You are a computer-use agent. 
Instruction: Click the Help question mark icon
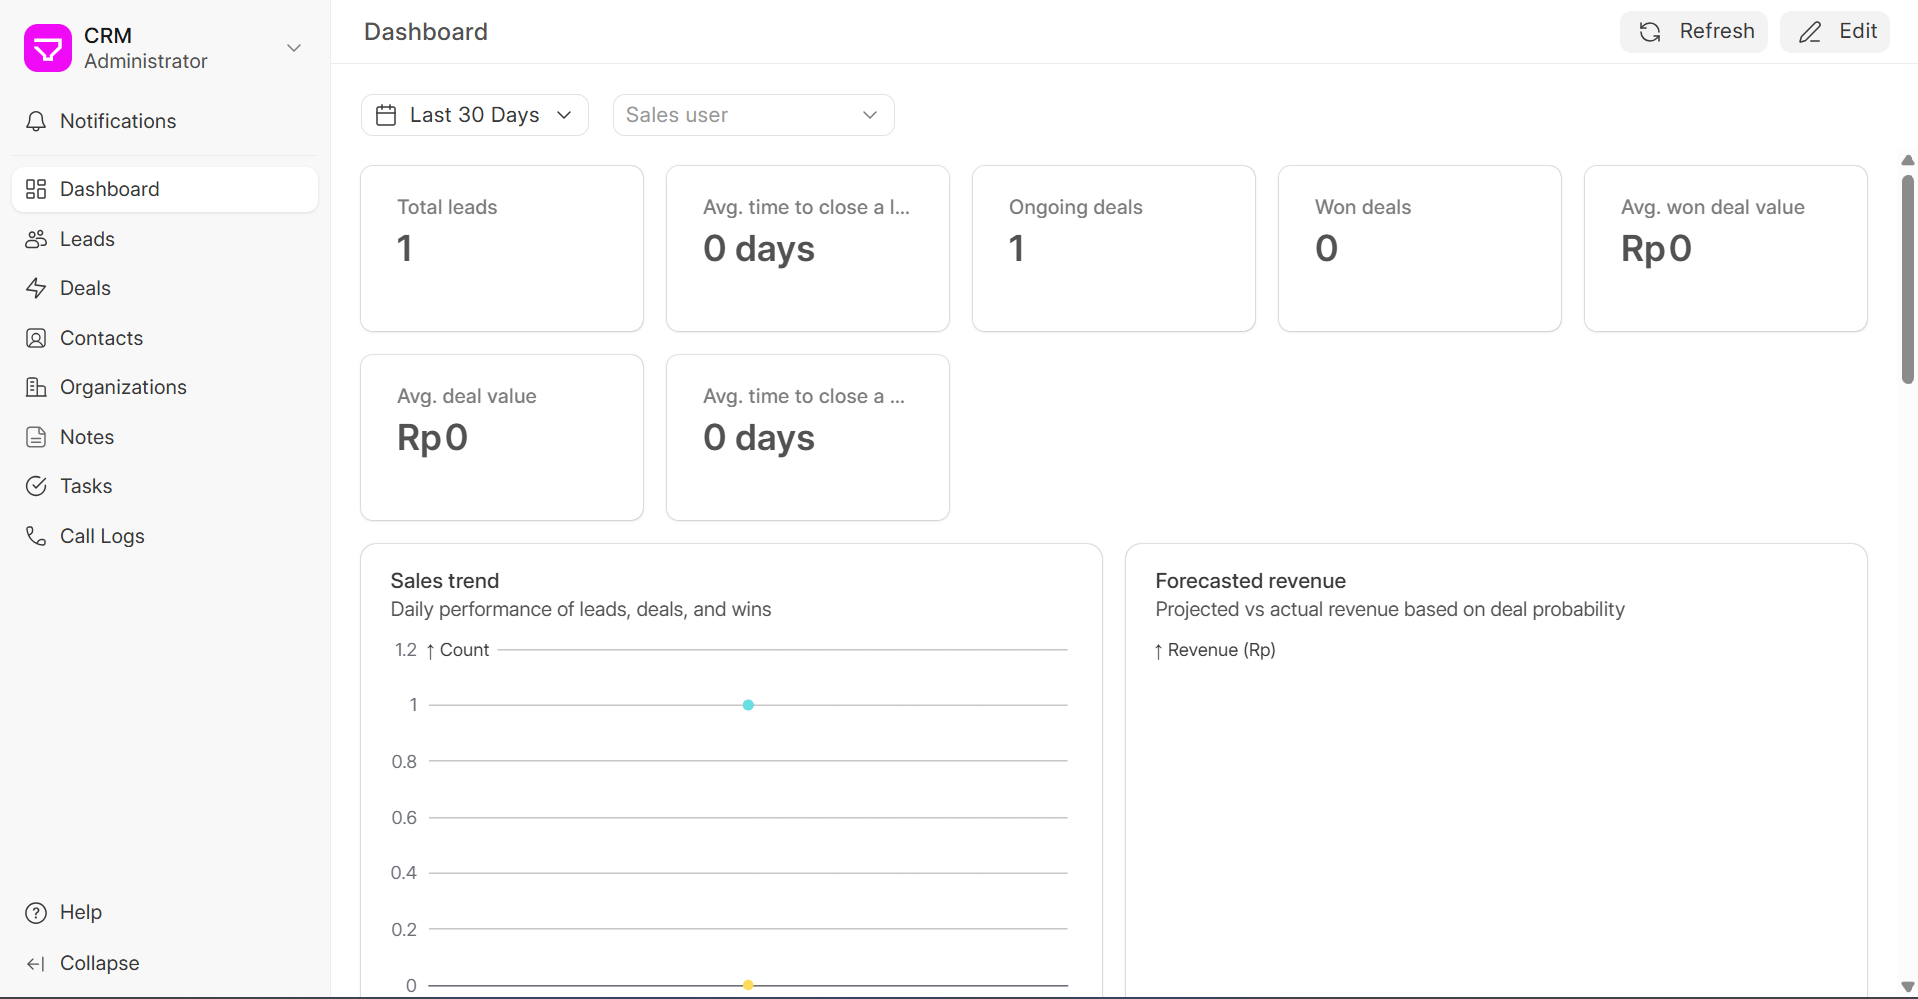click(x=36, y=912)
